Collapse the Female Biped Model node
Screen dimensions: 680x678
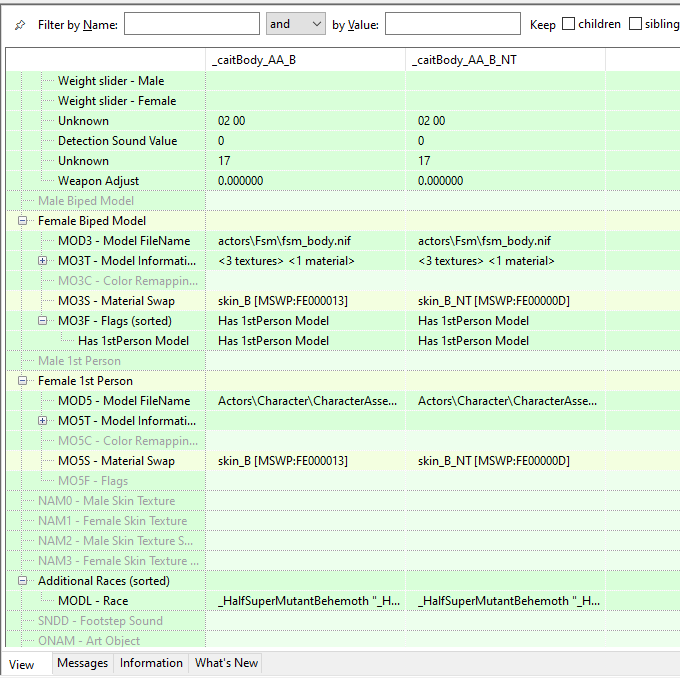23,221
